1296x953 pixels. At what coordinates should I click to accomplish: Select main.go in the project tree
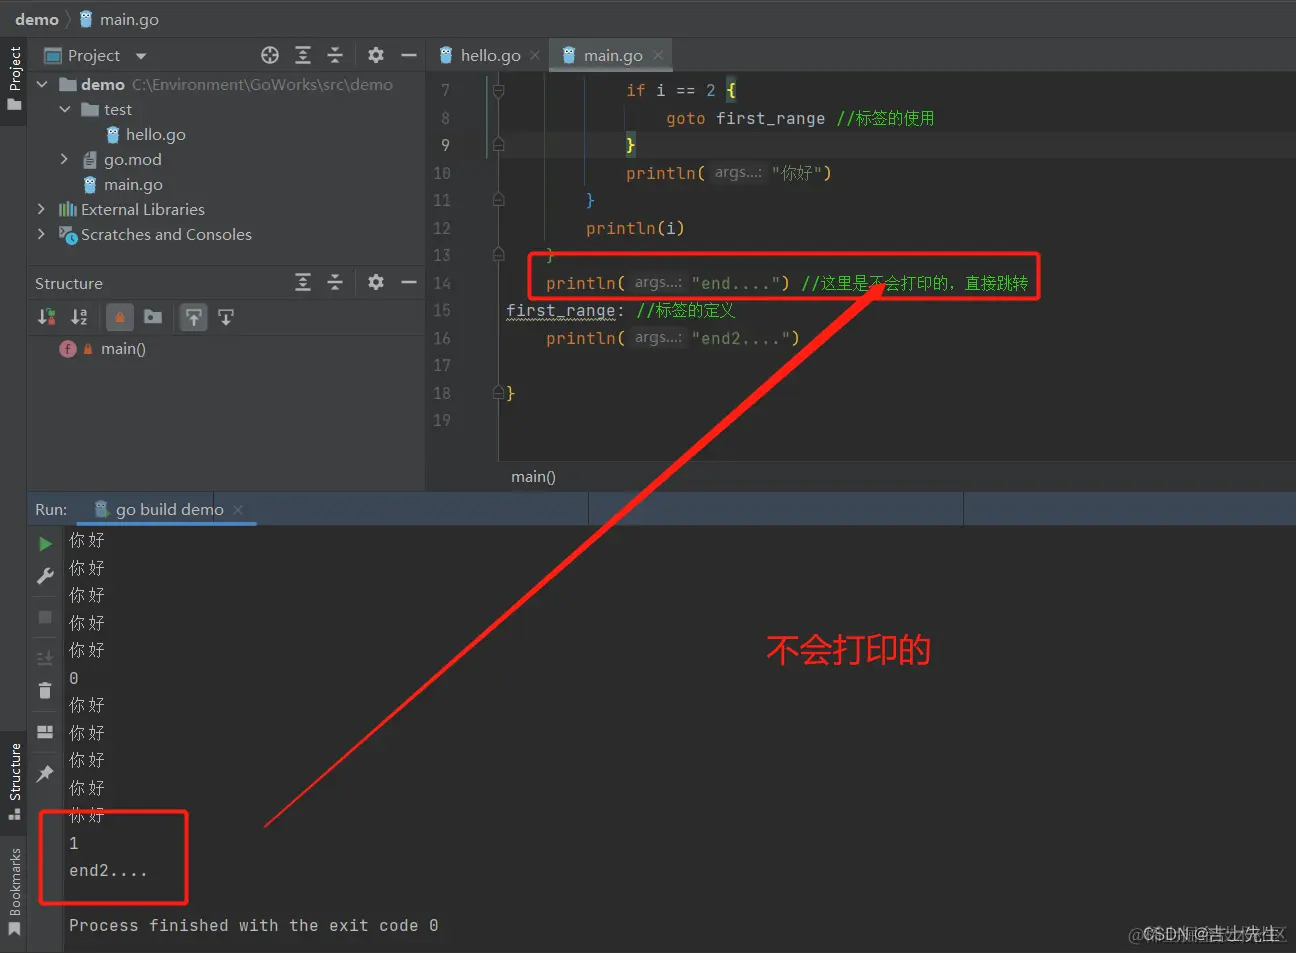[133, 184]
